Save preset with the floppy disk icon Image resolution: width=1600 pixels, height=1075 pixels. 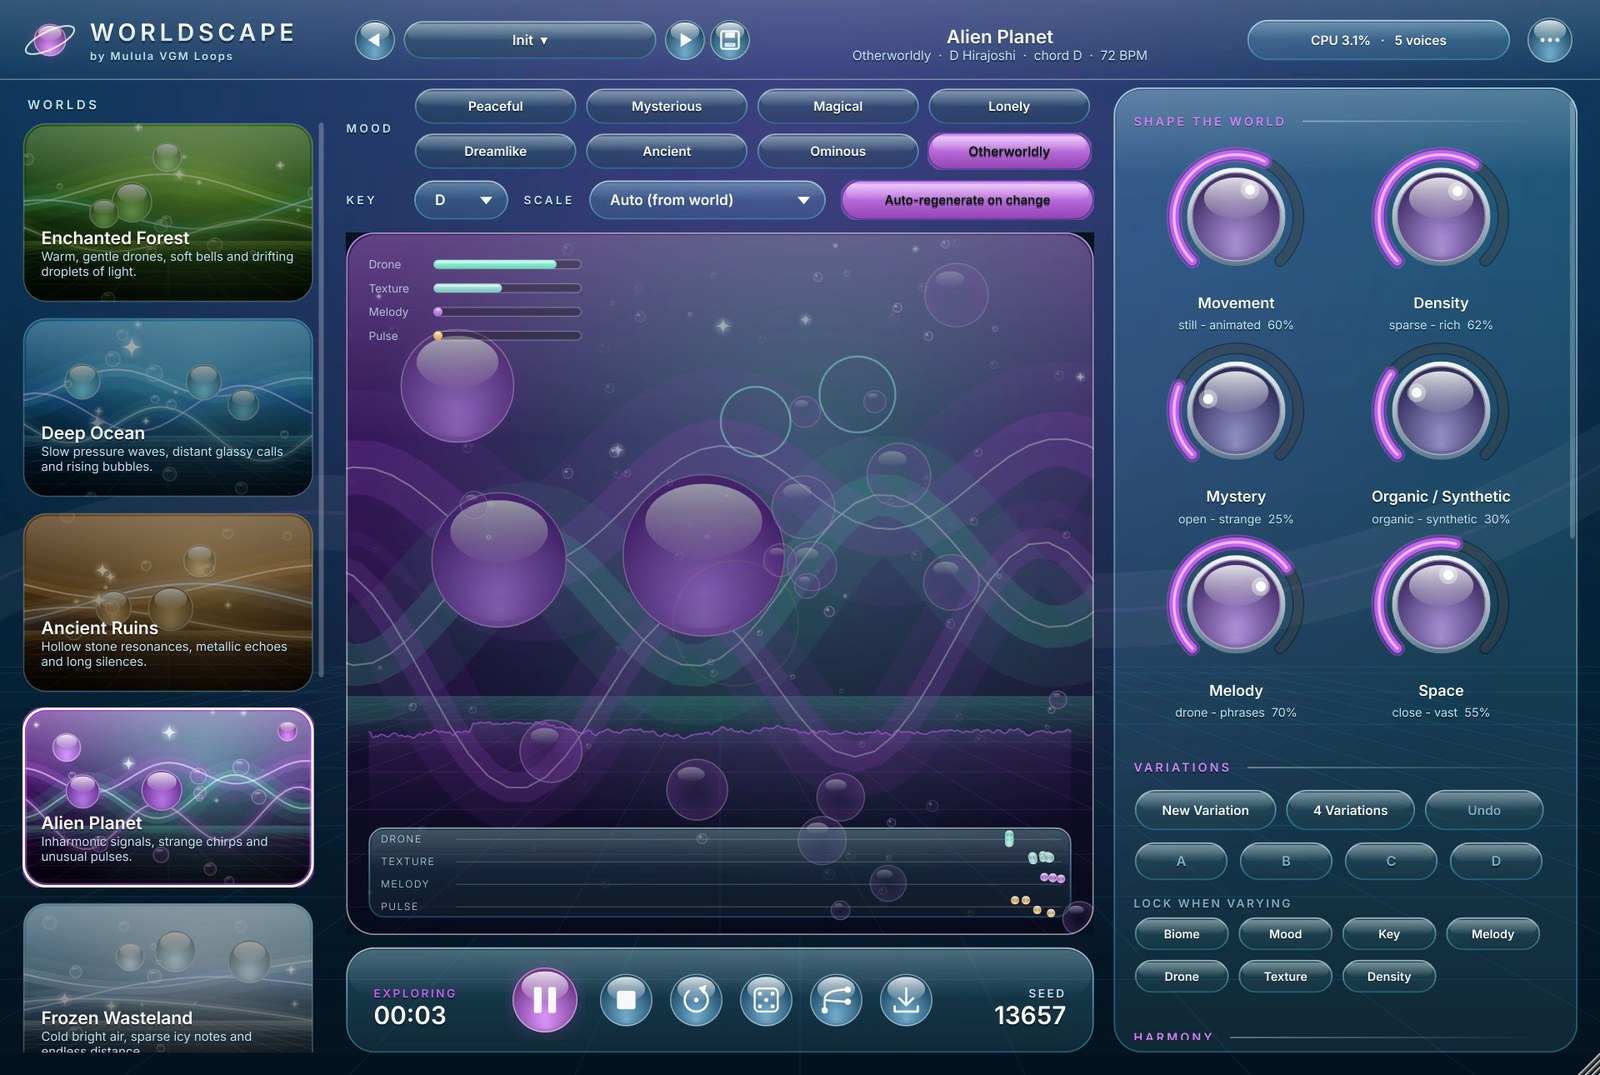tap(730, 40)
